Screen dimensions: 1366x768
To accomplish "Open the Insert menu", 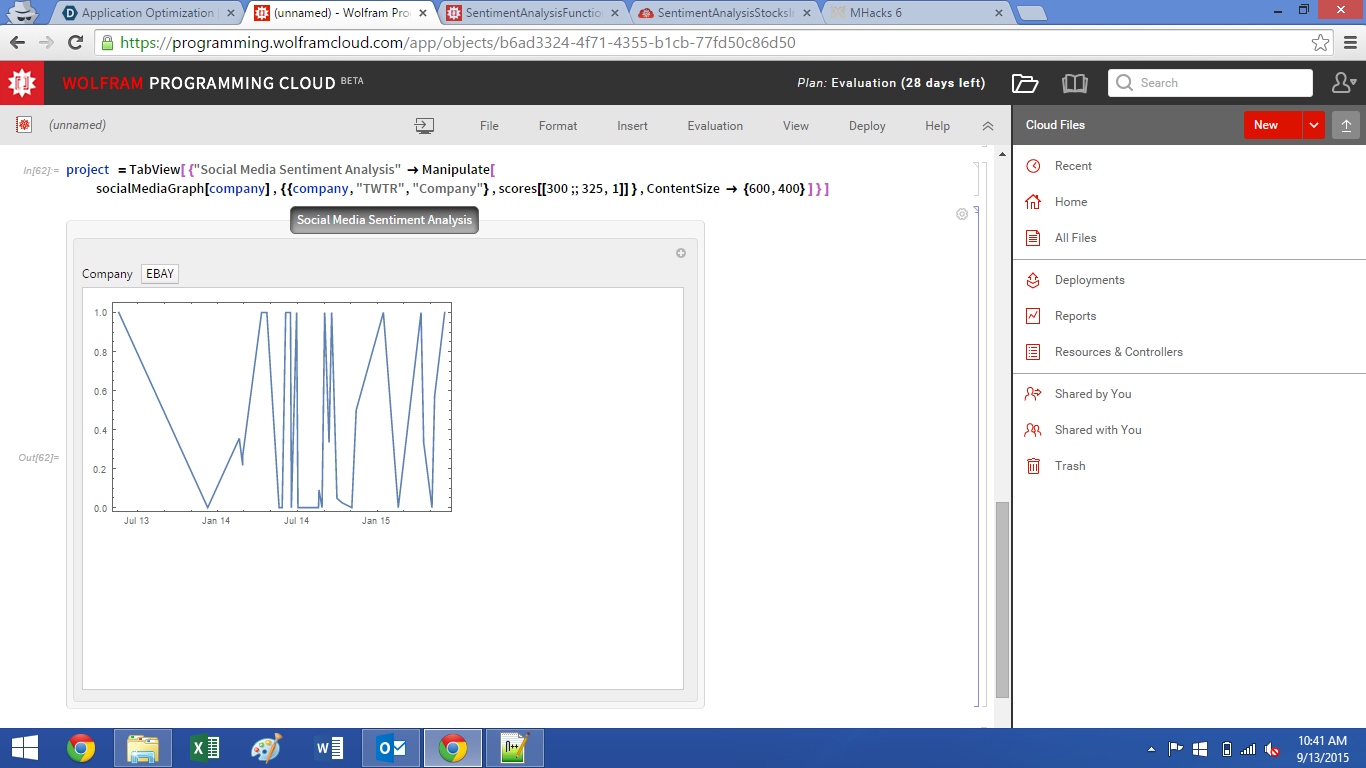I will 632,126.
